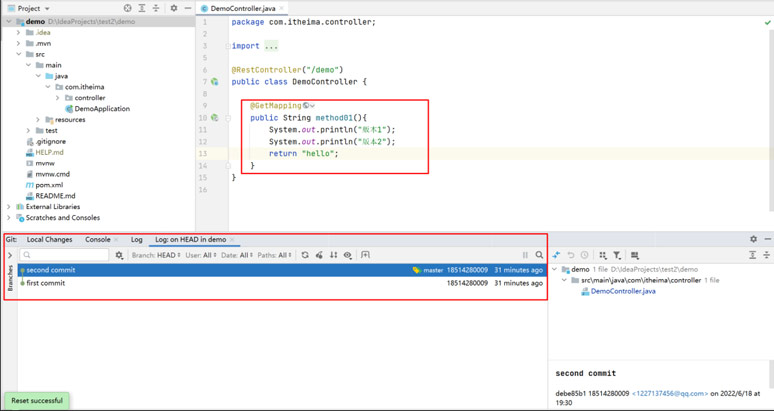Close the Console tab
774x411 pixels.
[116, 239]
